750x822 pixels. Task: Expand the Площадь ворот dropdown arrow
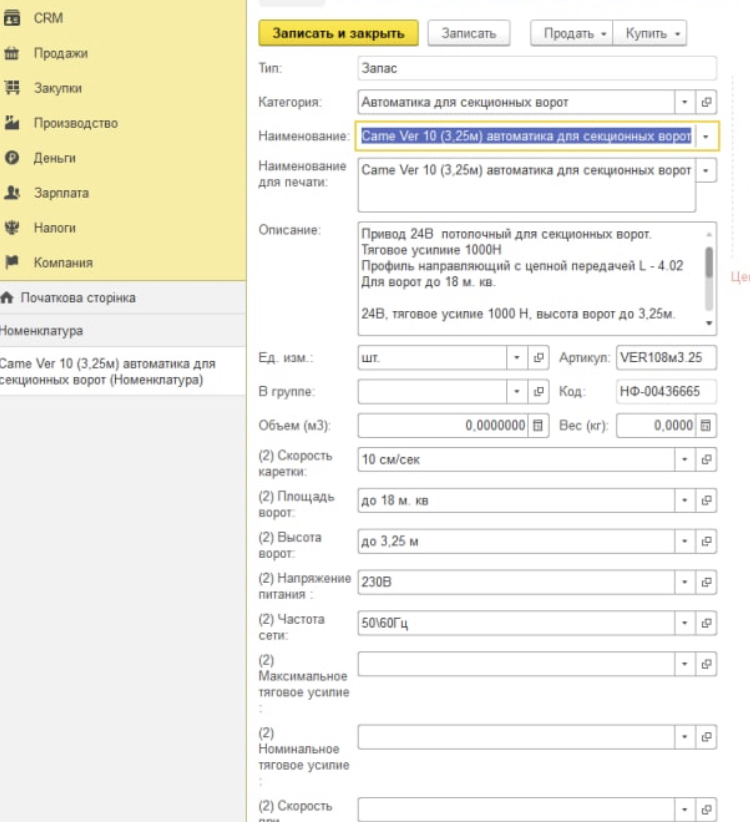(684, 500)
